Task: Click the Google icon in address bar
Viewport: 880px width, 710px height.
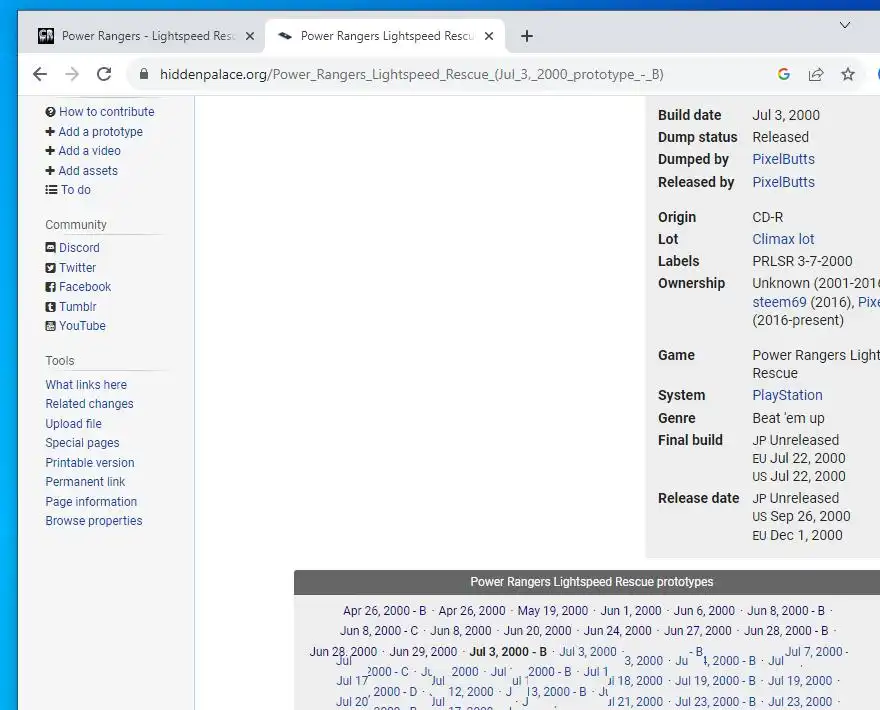Action: (x=784, y=74)
